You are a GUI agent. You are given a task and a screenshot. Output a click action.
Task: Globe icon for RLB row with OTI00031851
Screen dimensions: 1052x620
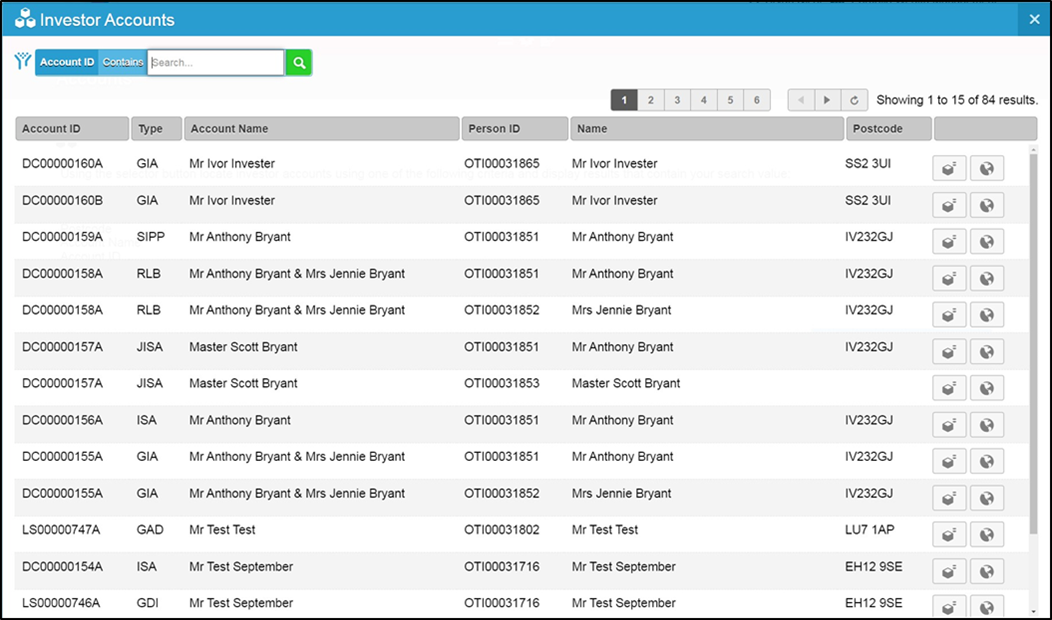click(x=986, y=278)
